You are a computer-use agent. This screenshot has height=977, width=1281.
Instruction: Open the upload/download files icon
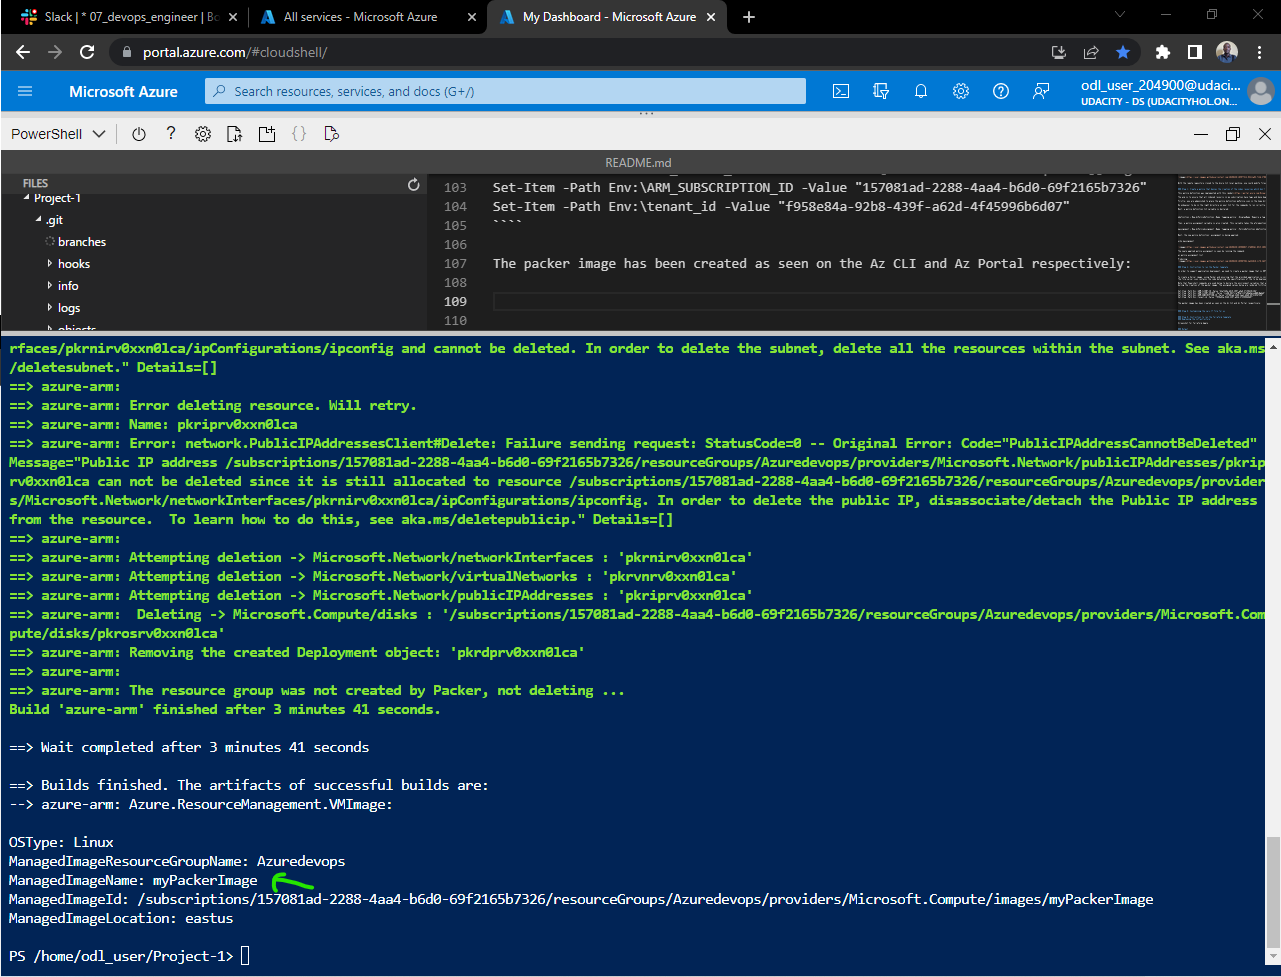pos(234,133)
